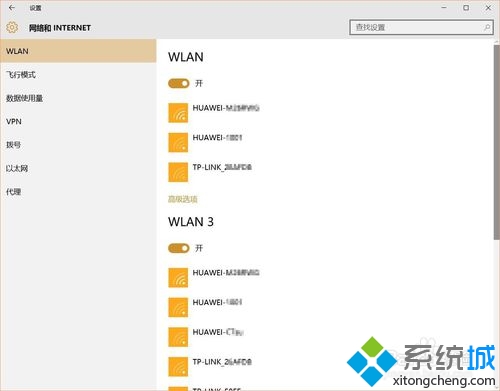The image size is (500, 391).
Task: Open 代理 (Proxy) section
Action: point(78,192)
